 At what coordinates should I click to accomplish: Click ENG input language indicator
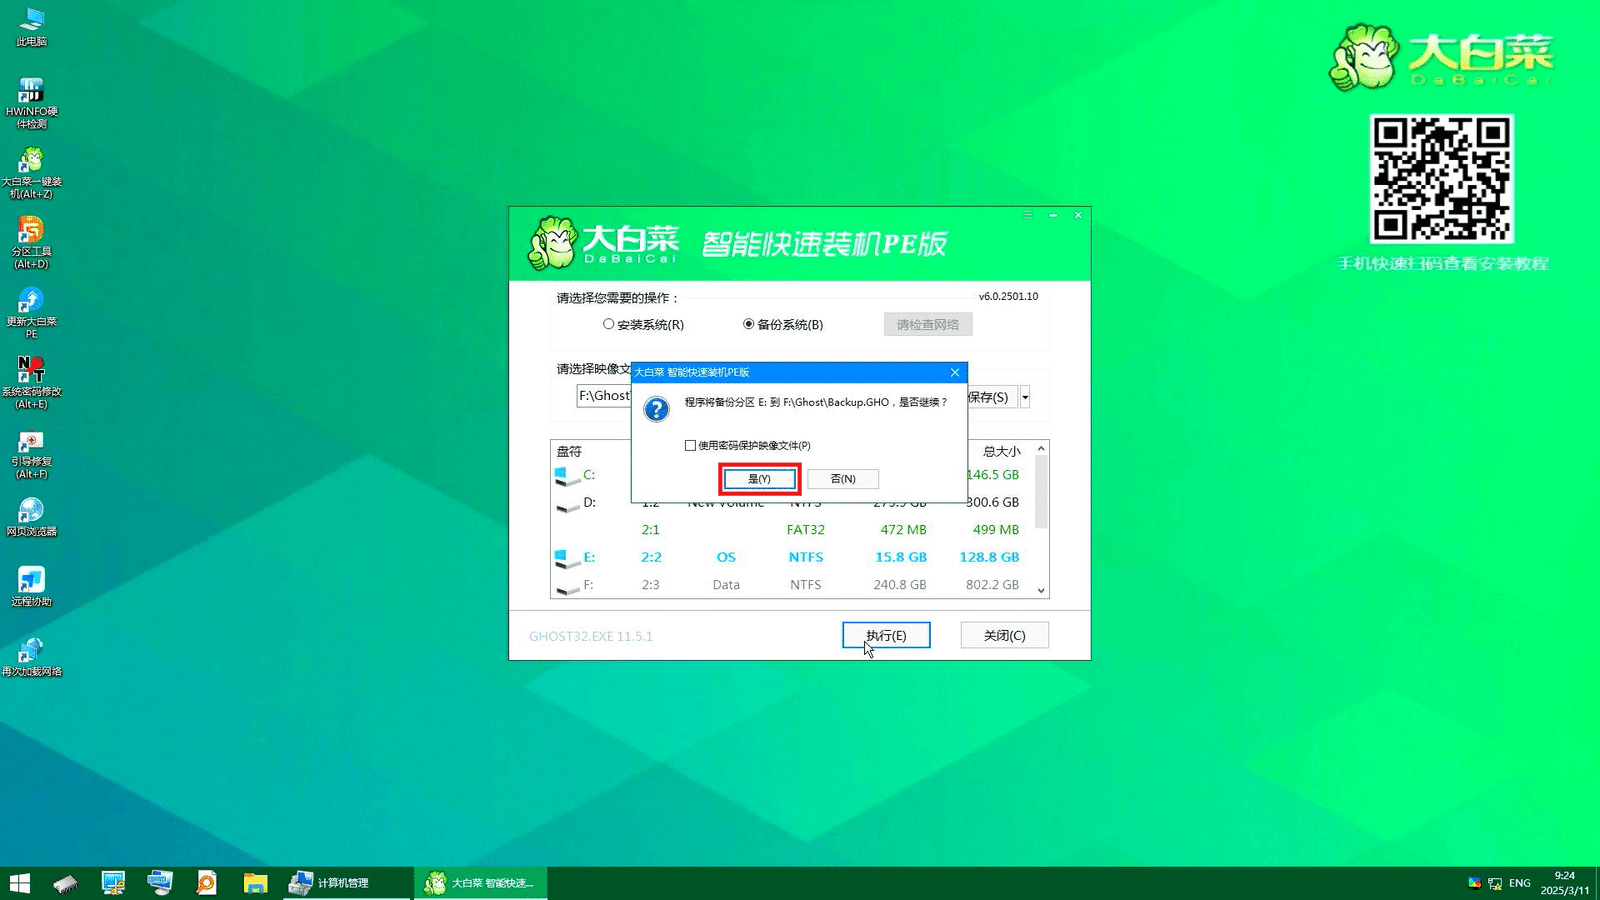coord(1520,883)
